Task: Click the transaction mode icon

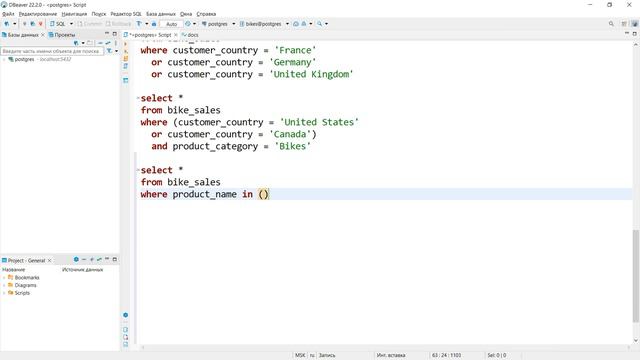Action: pos(139,24)
